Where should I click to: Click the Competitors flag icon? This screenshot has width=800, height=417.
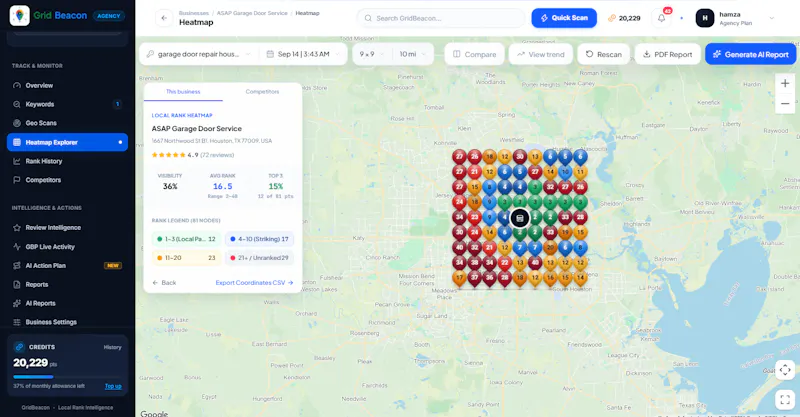tap(17, 180)
